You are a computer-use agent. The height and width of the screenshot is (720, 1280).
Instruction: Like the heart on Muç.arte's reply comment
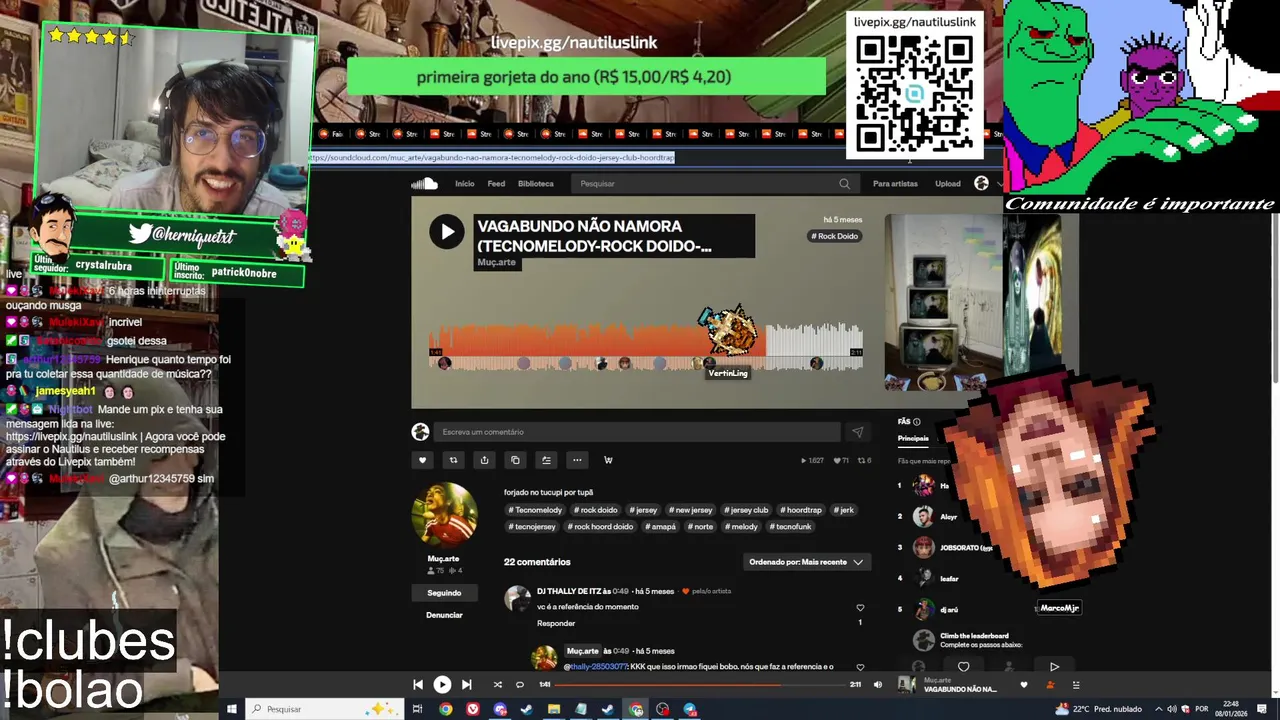(x=860, y=667)
